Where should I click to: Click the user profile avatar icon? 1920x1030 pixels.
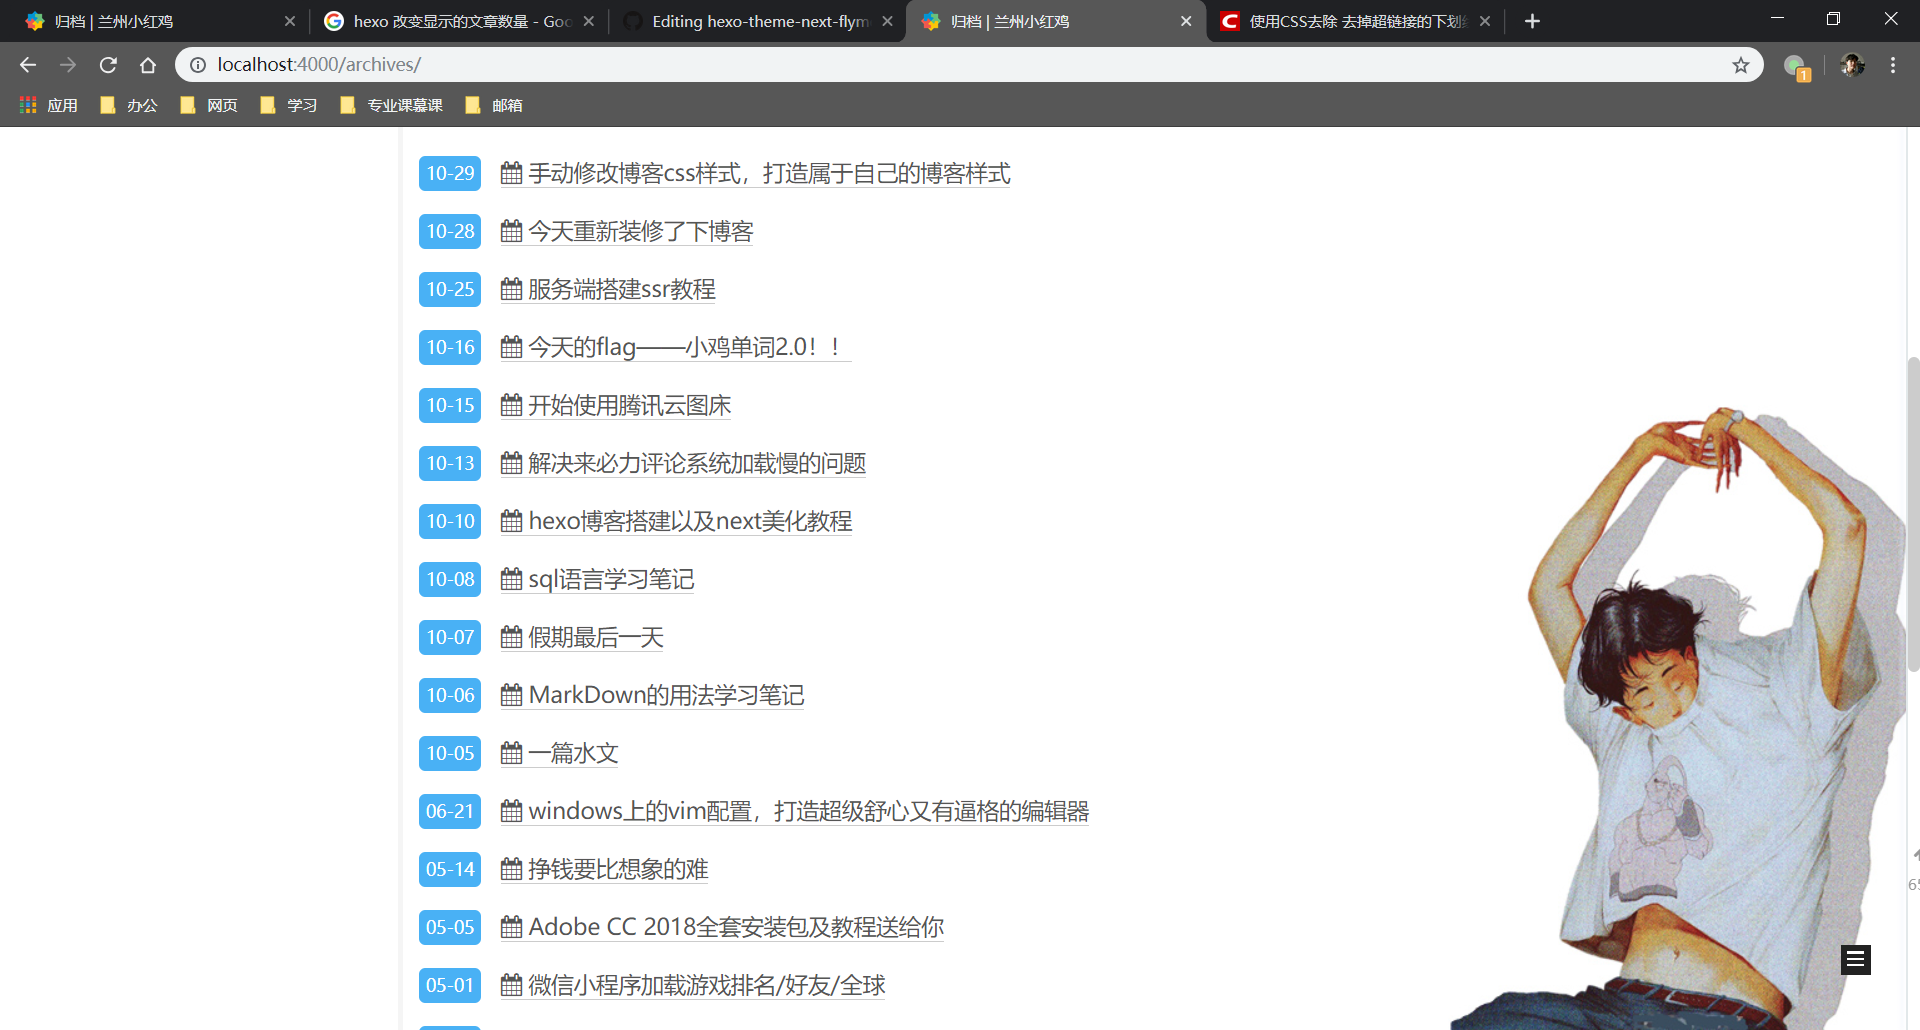pos(1852,65)
